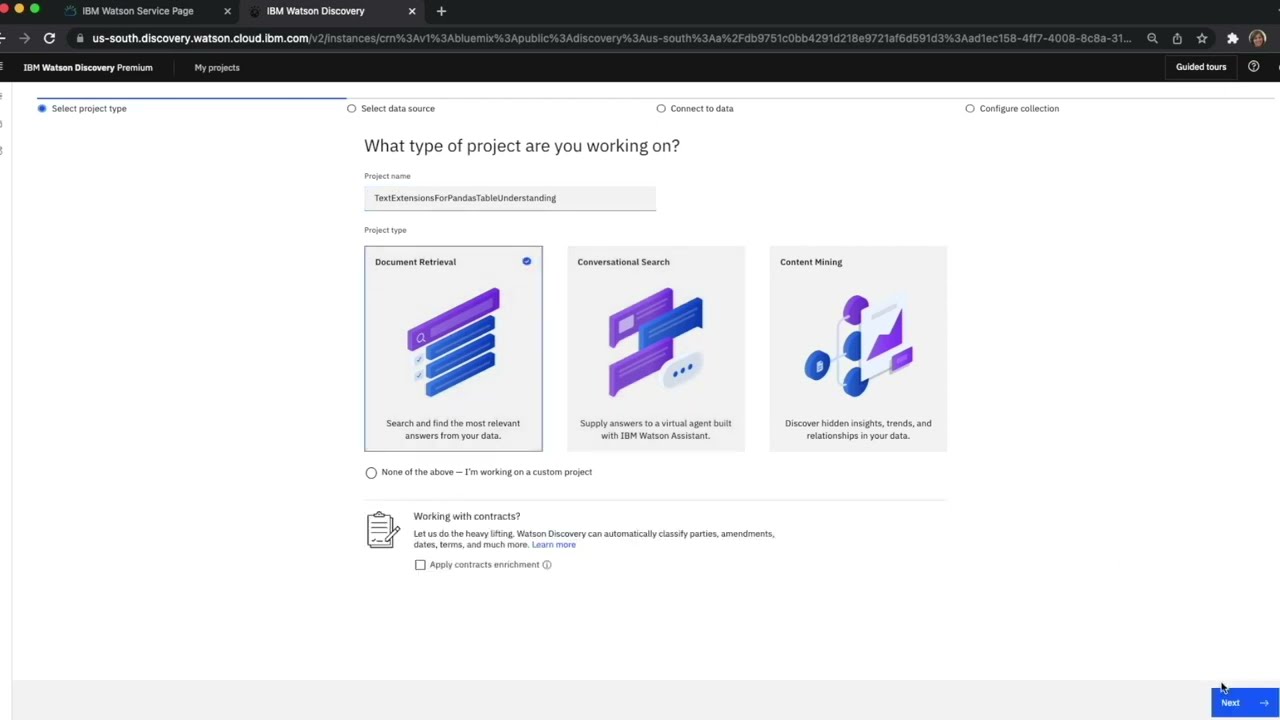This screenshot has width=1280, height=720.
Task: Open the contracts Learn more link
Action: pos(554,545)
